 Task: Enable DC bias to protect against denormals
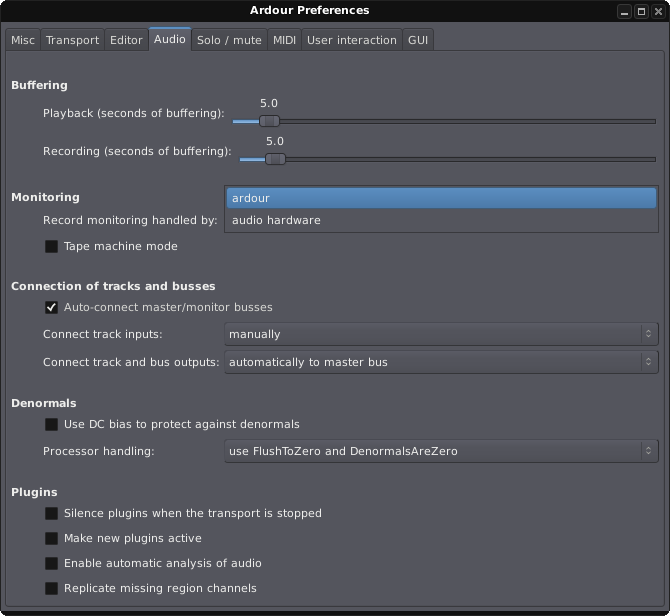click(51, 424)
